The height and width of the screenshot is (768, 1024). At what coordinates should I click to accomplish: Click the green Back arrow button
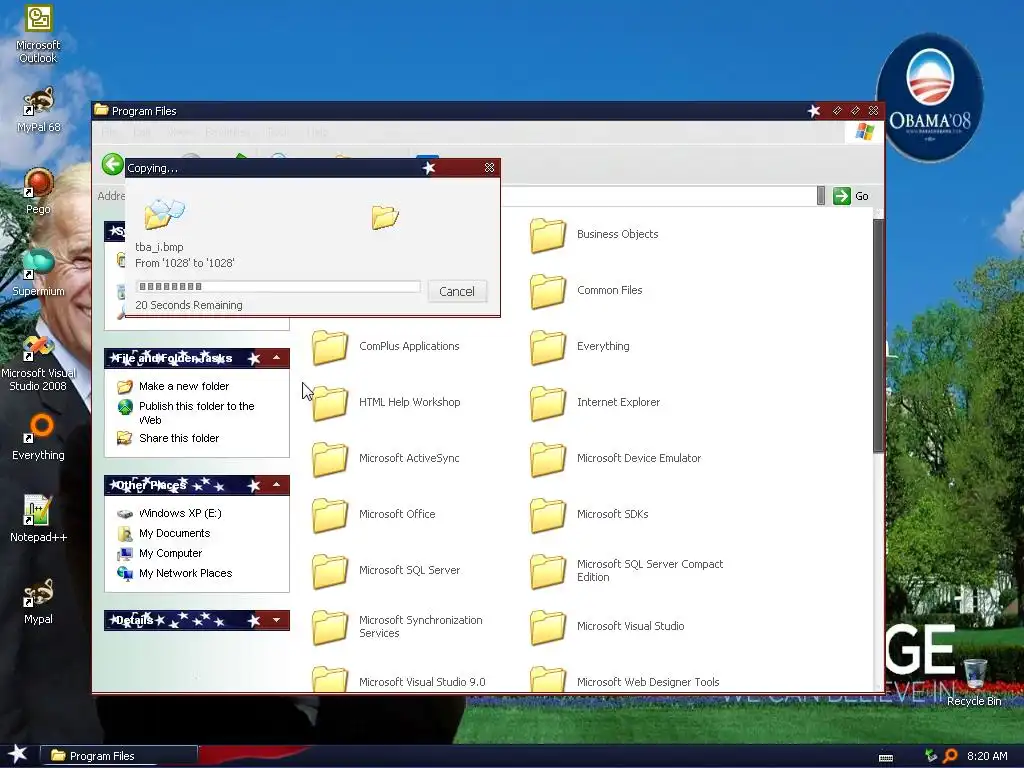pyautogui.click(x=112, y=164)
